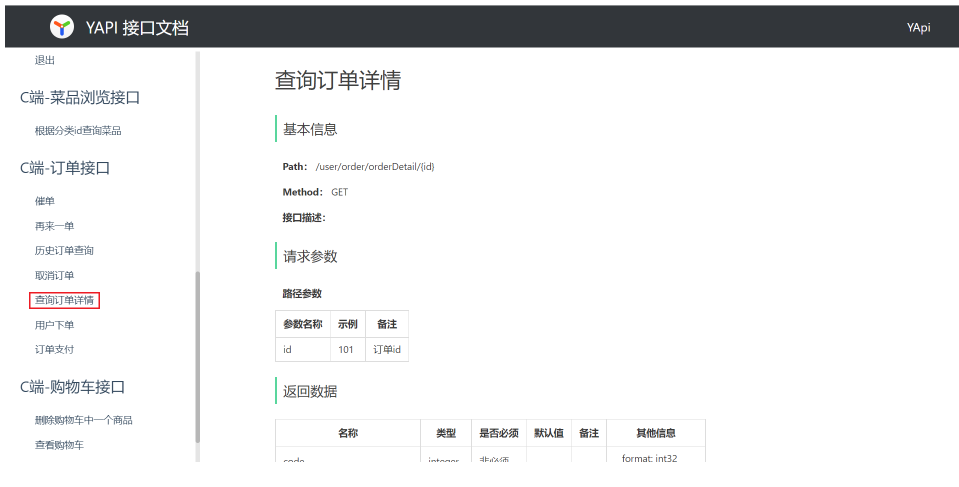This screenshot has height=487, width=959.
Task: Click the 返回数据 section heading
Action: [310, 391]
